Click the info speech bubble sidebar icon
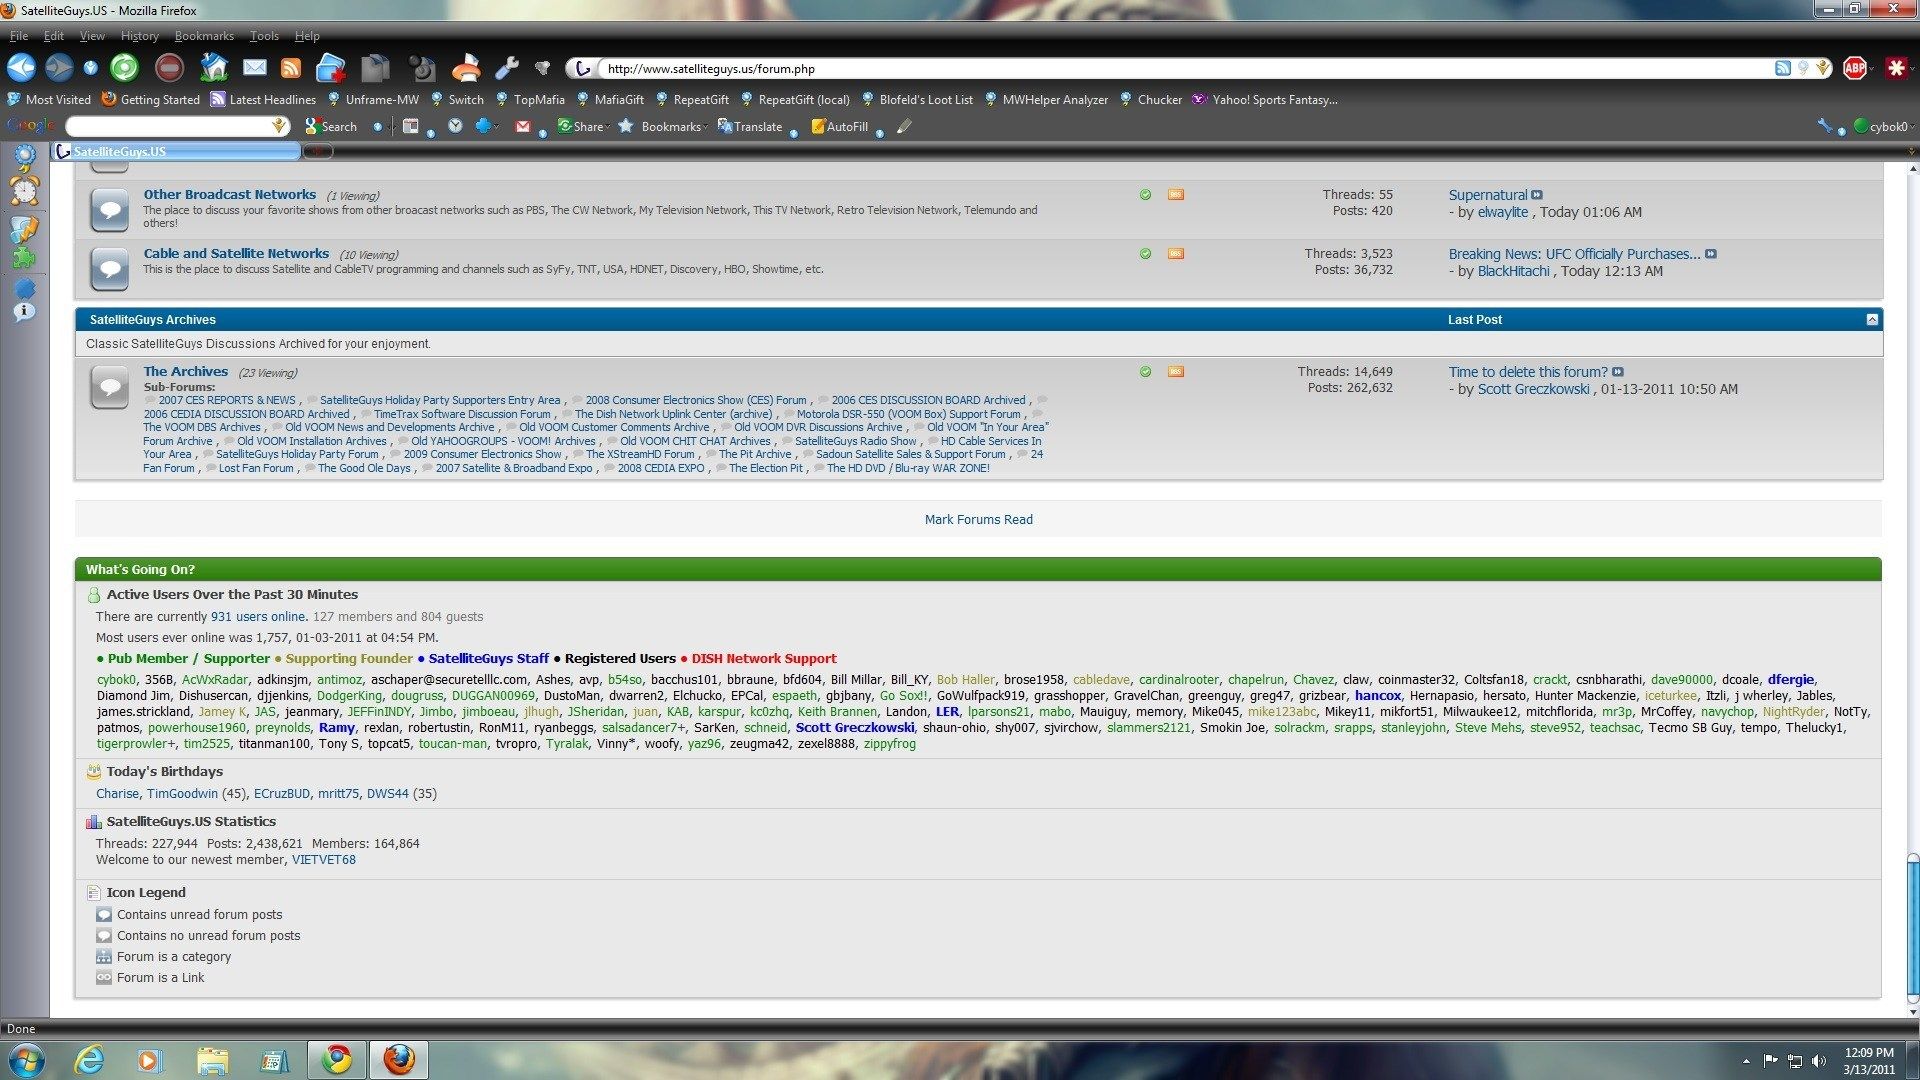 (24, 312)
